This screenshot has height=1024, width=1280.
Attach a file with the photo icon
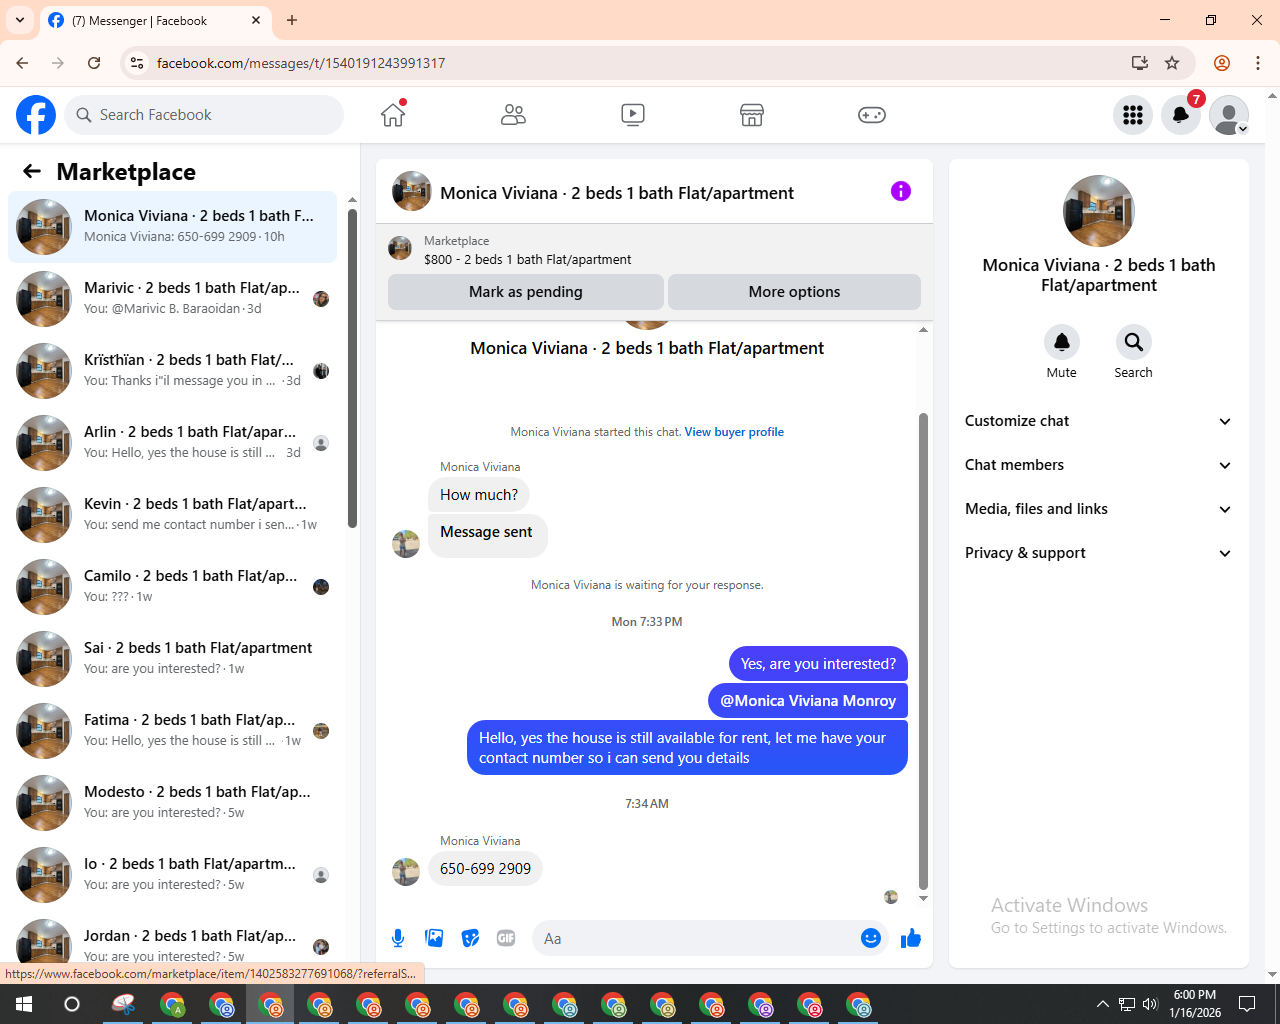pos(434,938)
